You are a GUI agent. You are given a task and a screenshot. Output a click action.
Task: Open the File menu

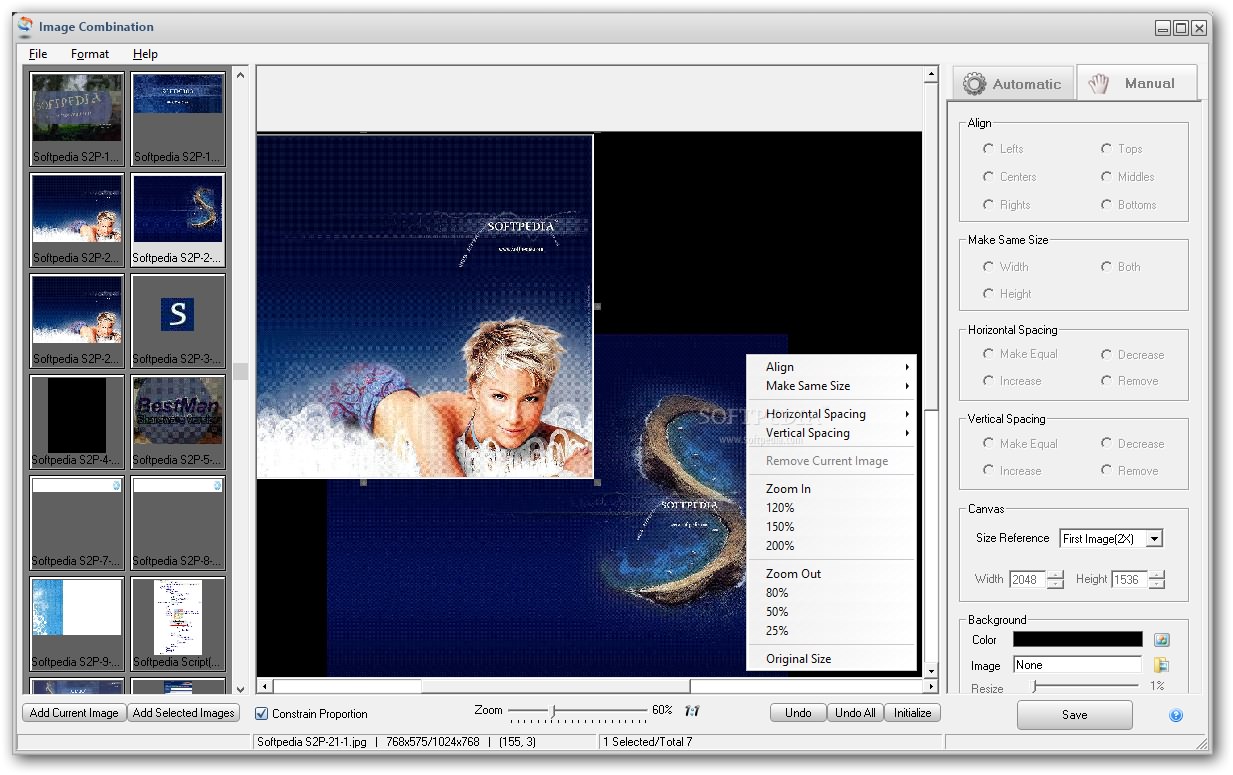[38, 54]
